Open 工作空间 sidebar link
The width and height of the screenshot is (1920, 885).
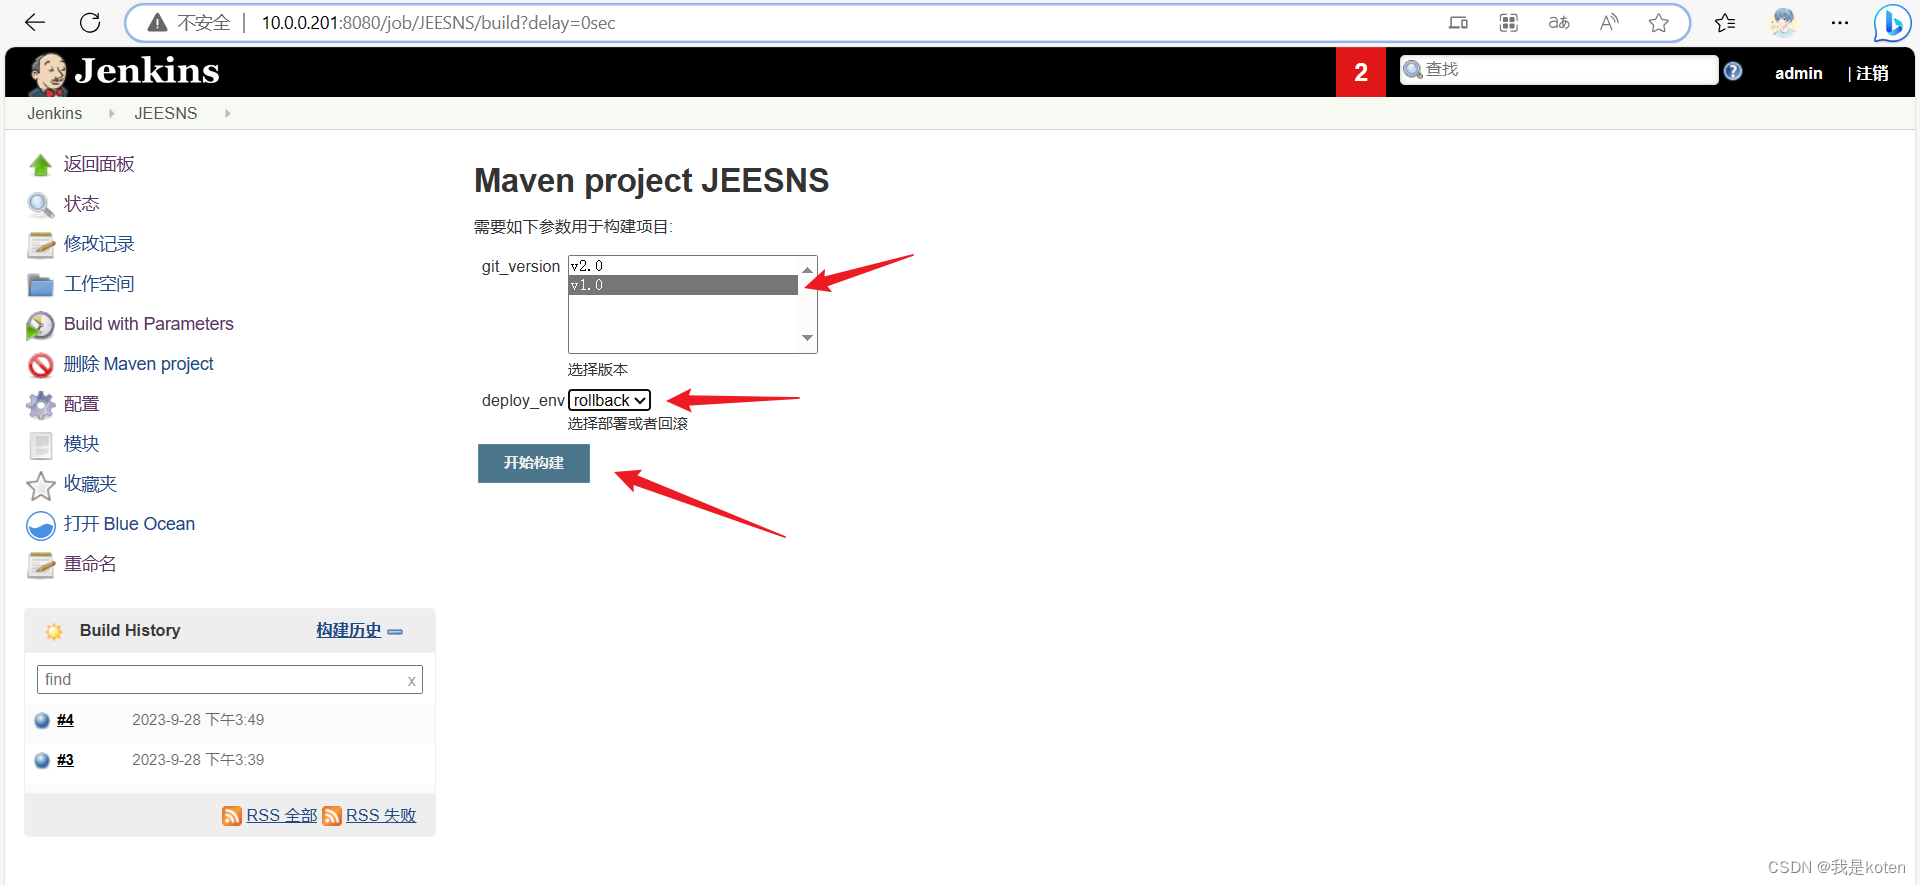(x=99, y=284)
